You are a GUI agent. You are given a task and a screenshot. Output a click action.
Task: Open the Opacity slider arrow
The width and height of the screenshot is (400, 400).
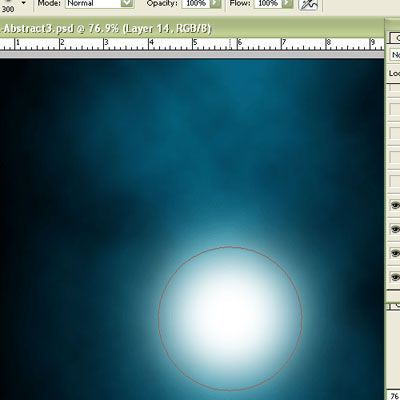pyautogui.click(x=216, y=3)
